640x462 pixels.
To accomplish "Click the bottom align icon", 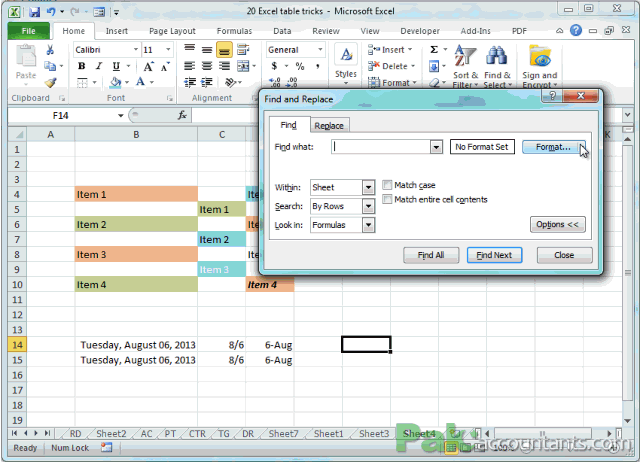I will click(224, 50).
